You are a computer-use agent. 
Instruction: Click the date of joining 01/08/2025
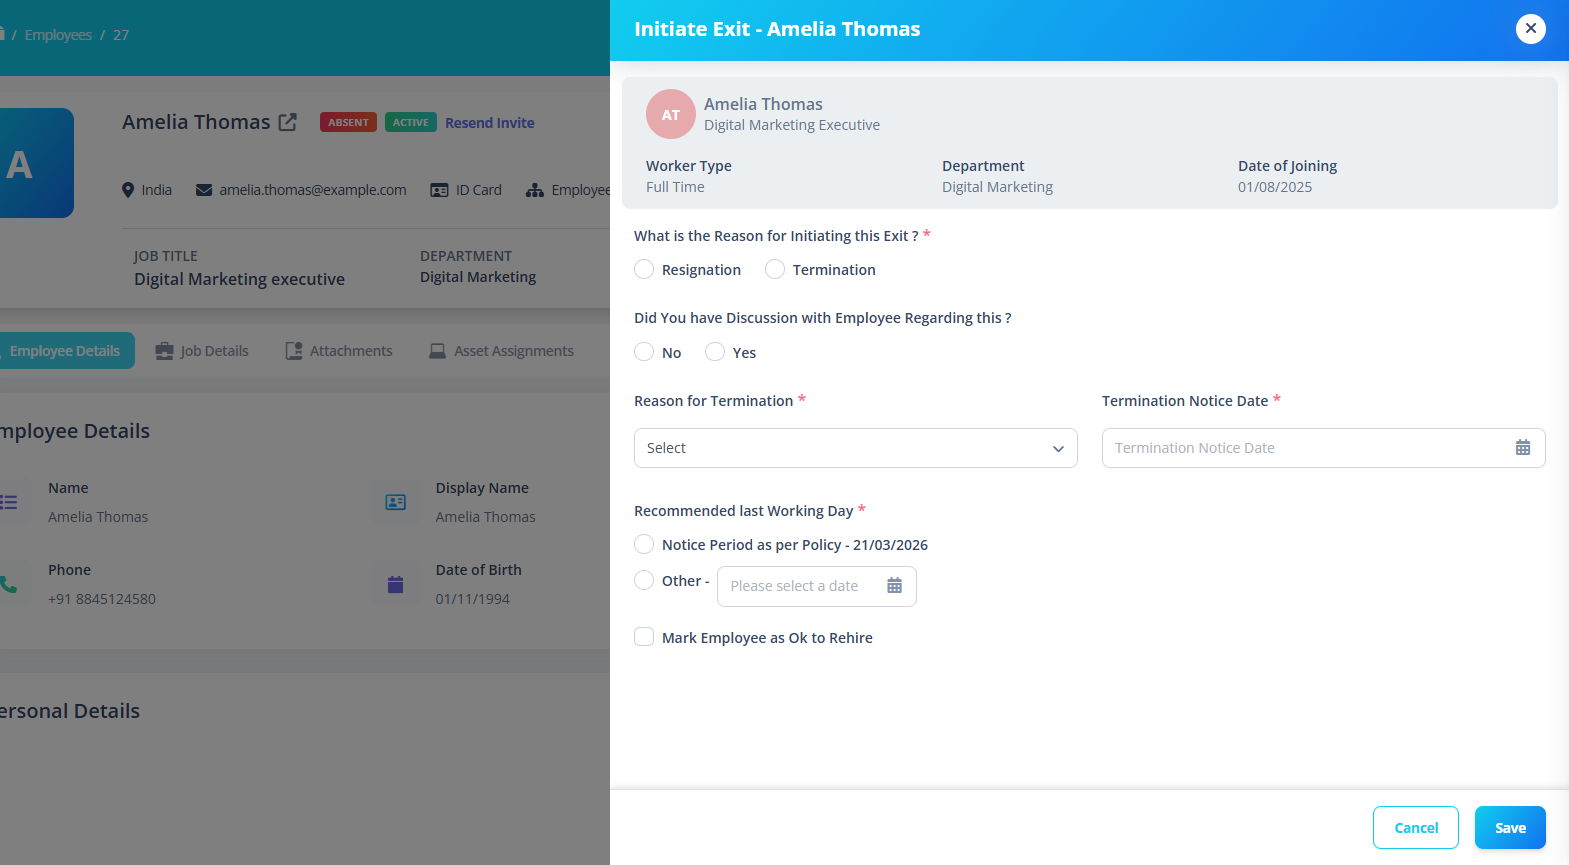tap(1275, 187)
